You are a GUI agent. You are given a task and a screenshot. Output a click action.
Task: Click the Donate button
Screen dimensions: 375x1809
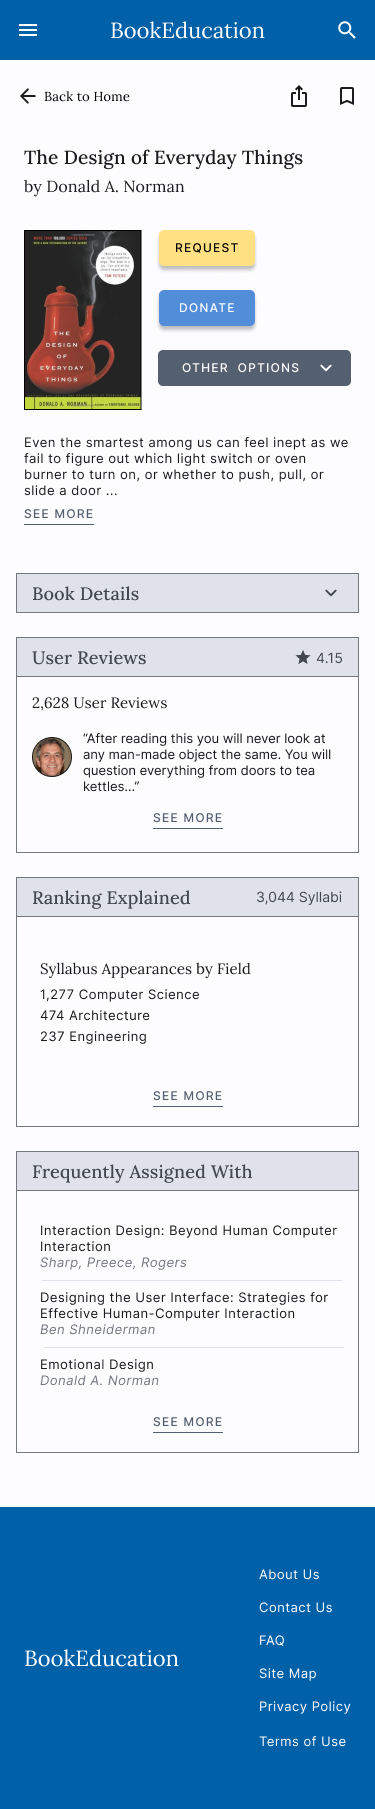point(207,308)
